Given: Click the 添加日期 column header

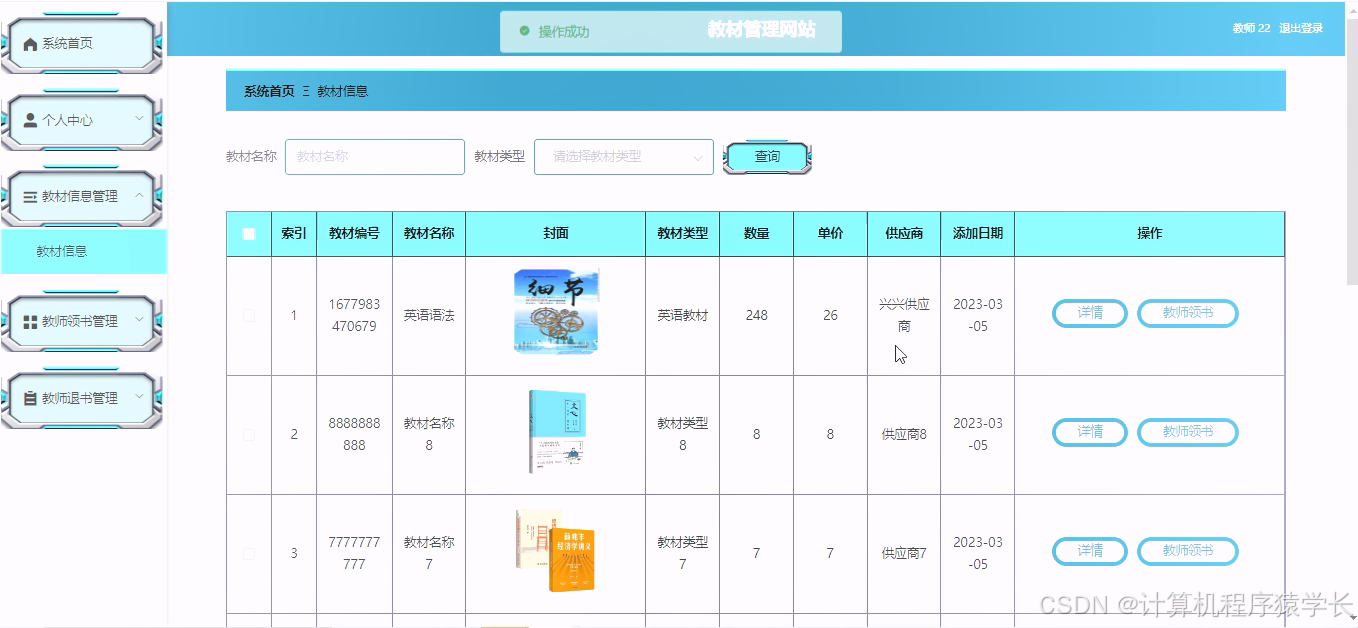Looking at the screenshot, I should pos(978,234).
